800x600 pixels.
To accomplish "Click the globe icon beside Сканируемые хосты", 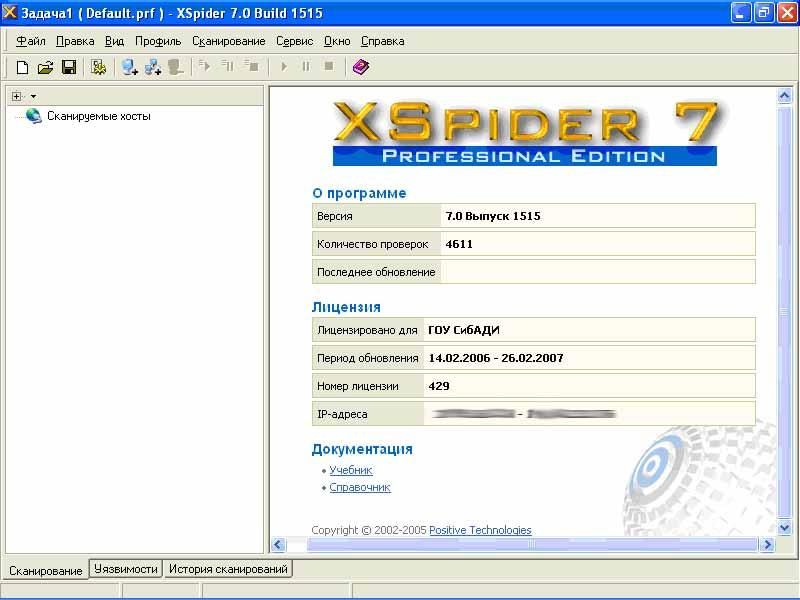I will [33, 116].
